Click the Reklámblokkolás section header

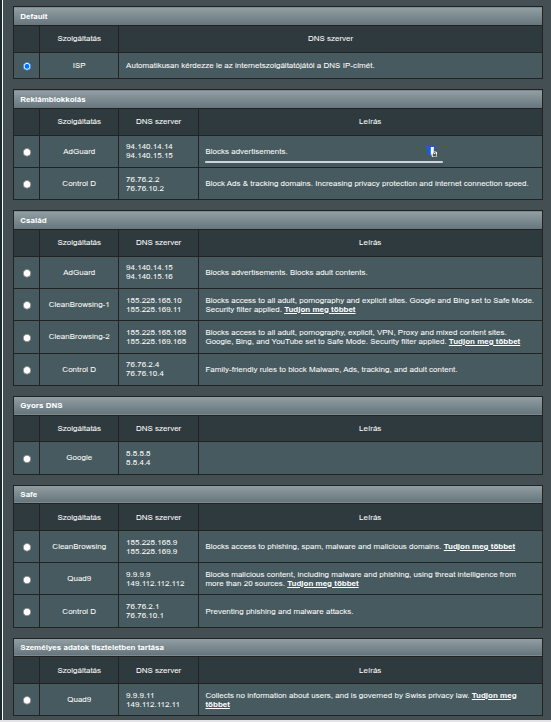click(278, 99)
